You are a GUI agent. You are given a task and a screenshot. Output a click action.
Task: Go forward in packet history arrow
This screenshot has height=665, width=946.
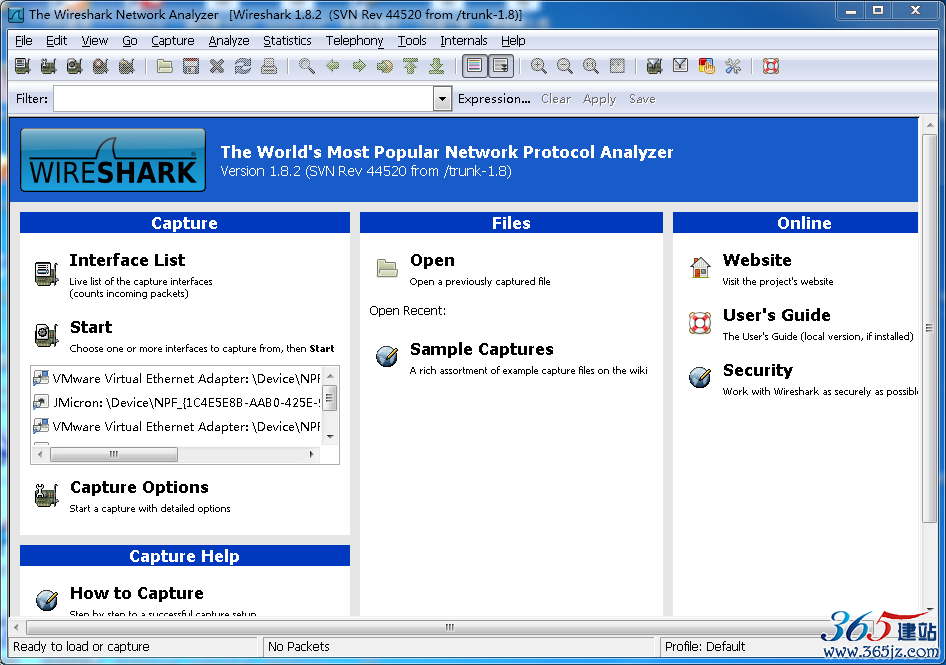point(358,66)
